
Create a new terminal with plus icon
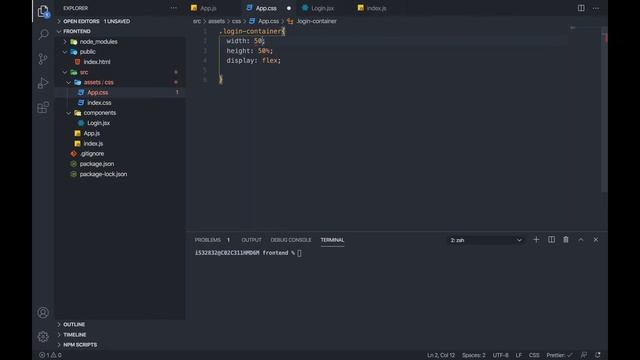click(x=536, y=240)
